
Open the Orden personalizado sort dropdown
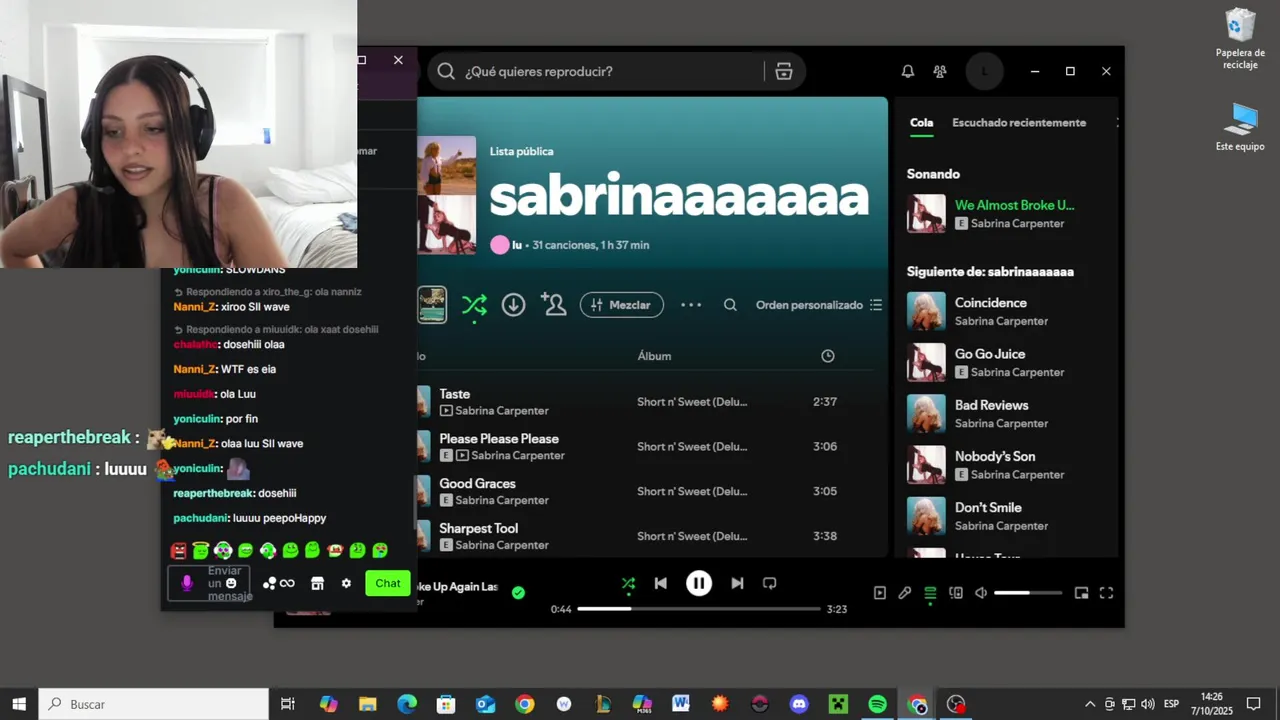click(x=819, y=305)
